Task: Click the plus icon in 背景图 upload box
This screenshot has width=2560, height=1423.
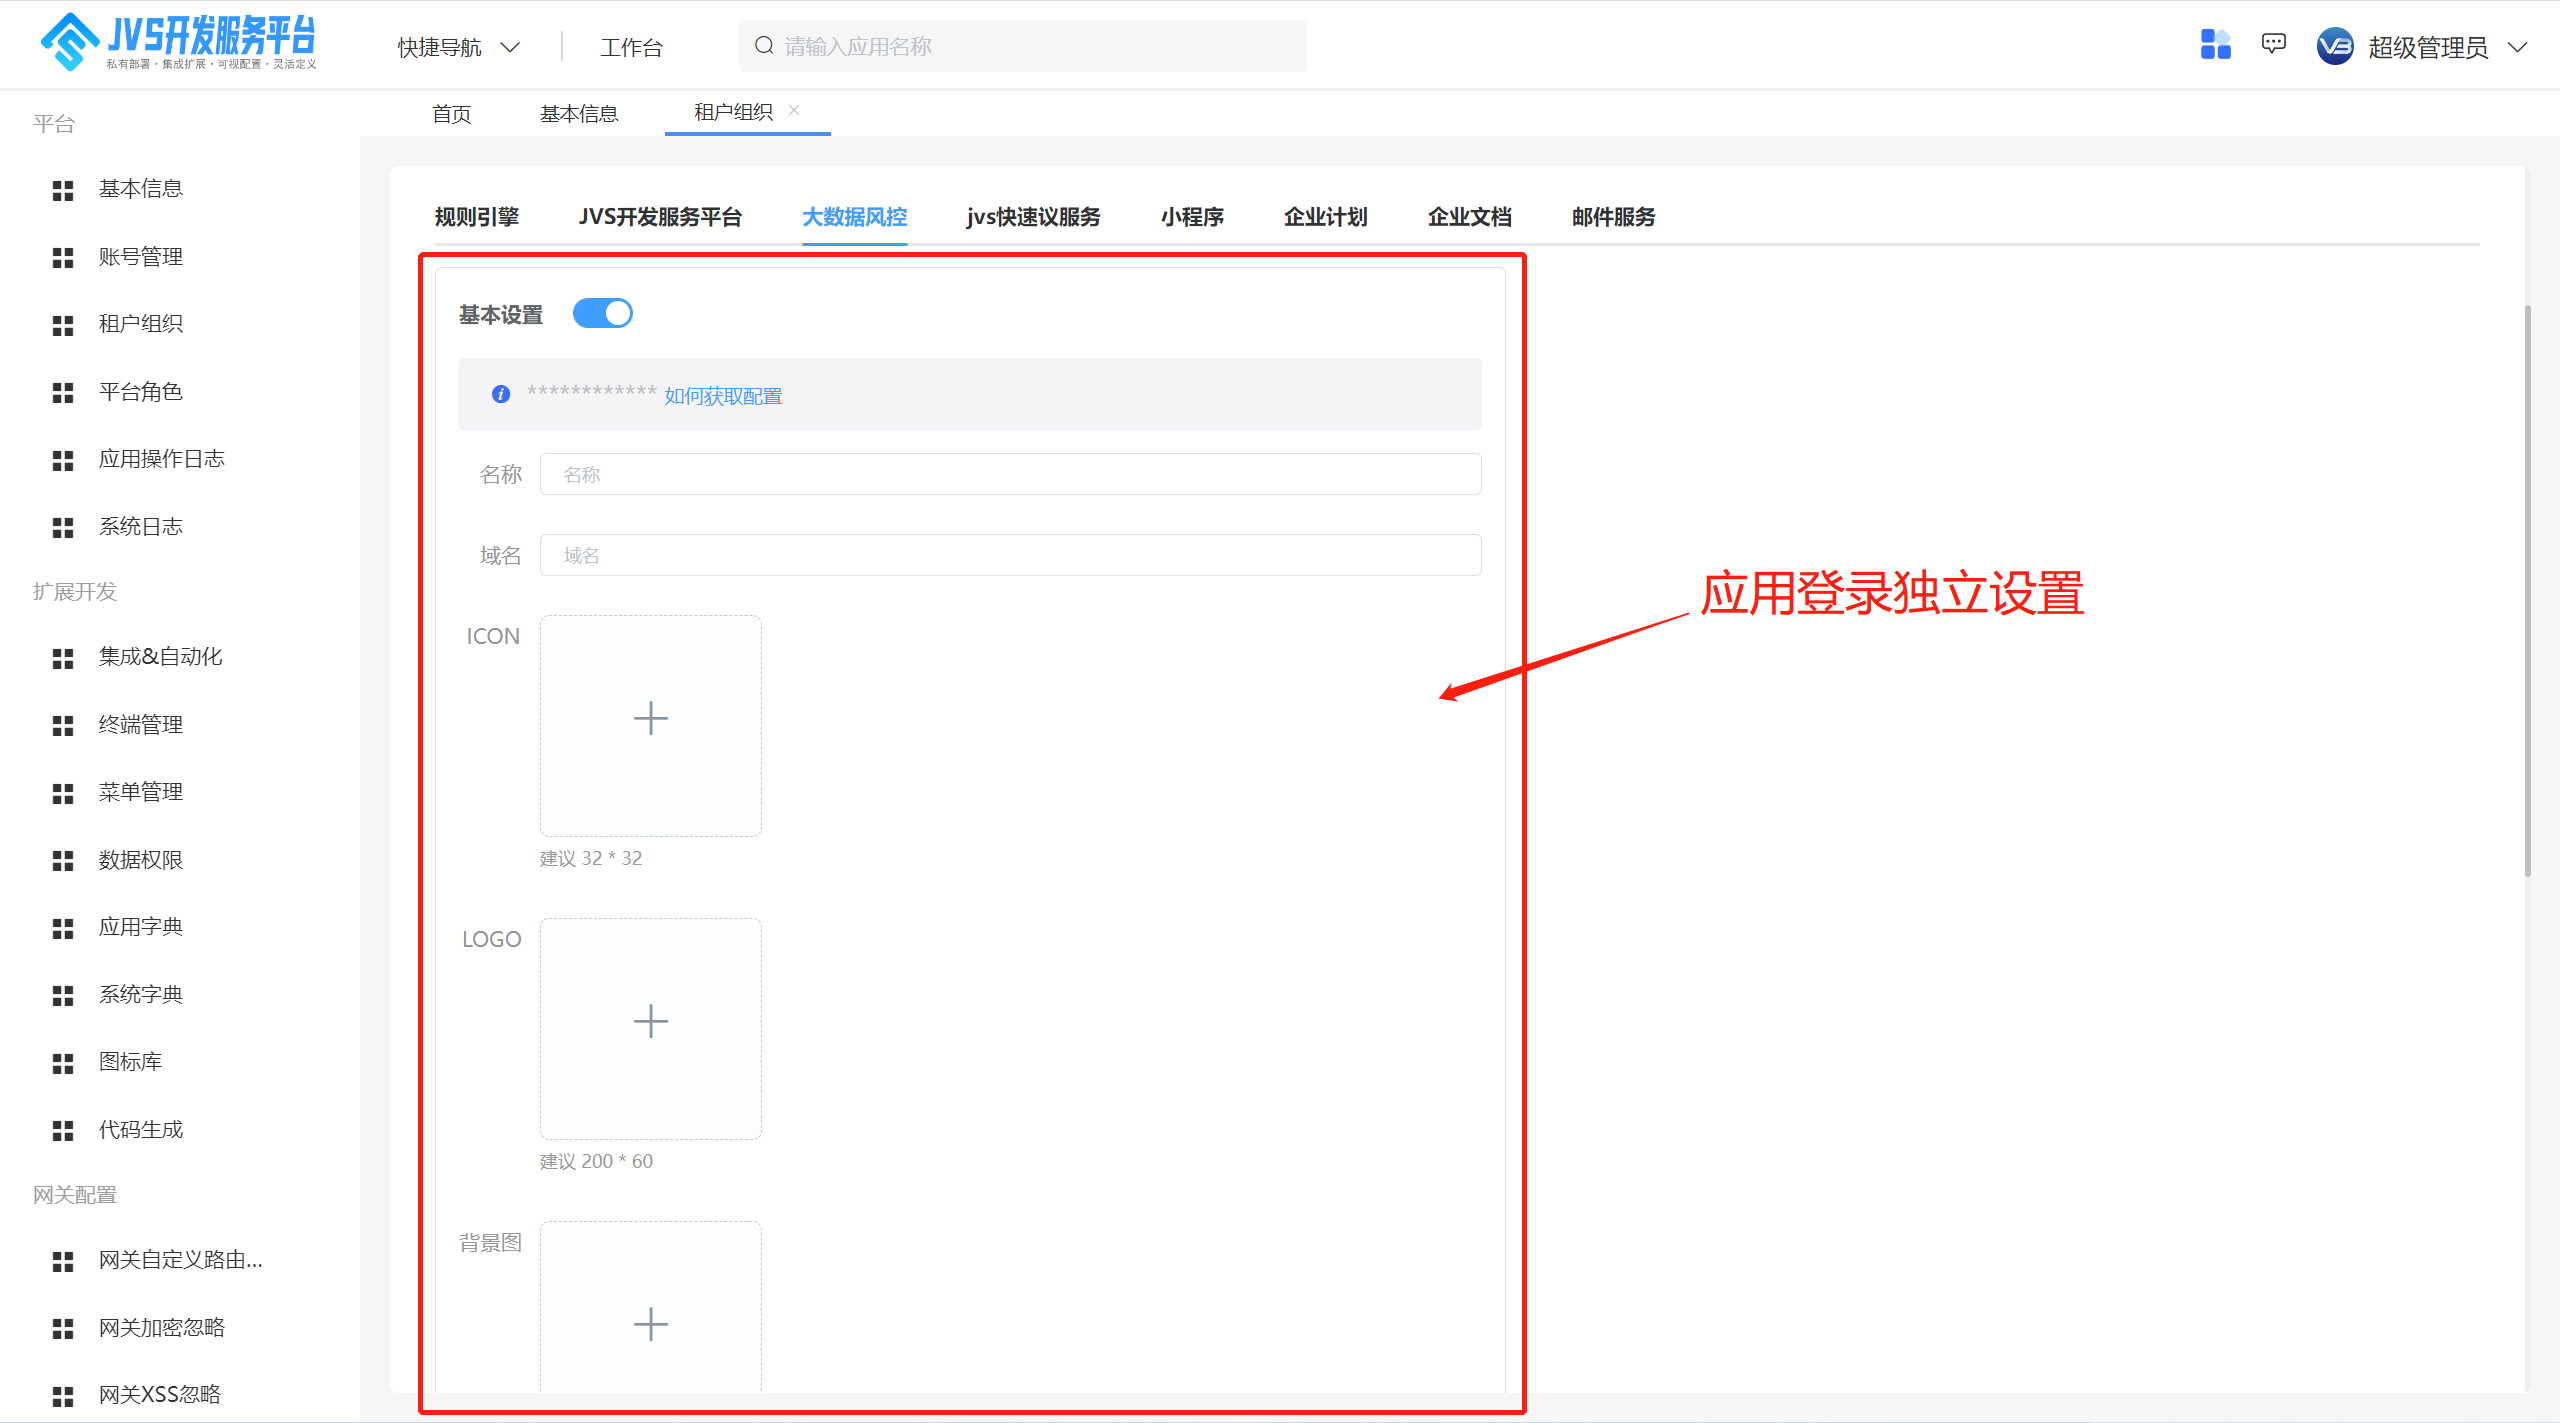Action: coord(650,1324)
